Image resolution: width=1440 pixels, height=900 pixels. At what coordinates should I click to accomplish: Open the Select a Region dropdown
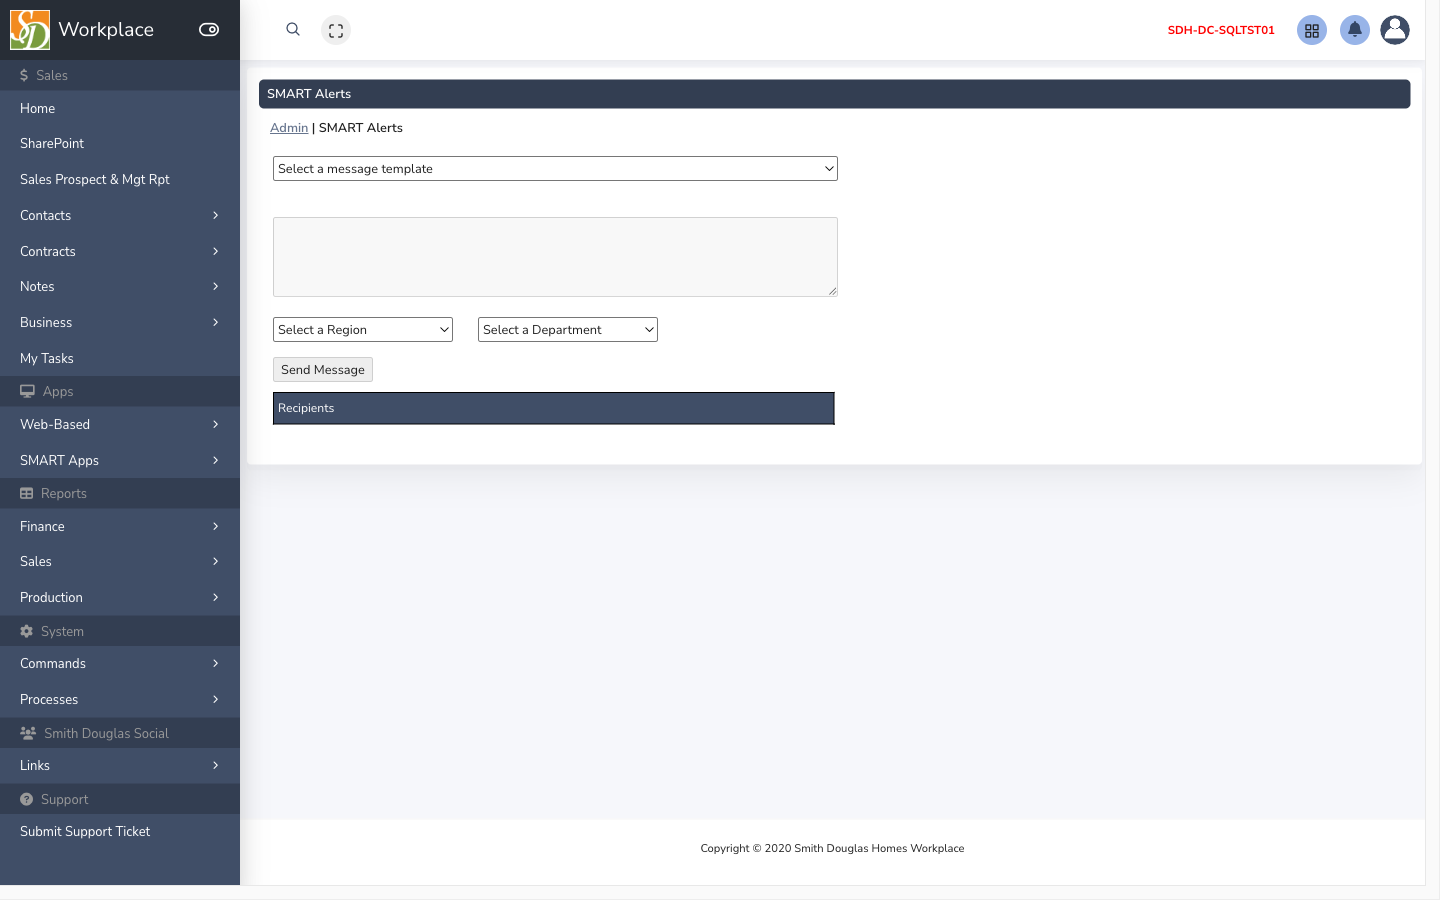coord(363,330)
